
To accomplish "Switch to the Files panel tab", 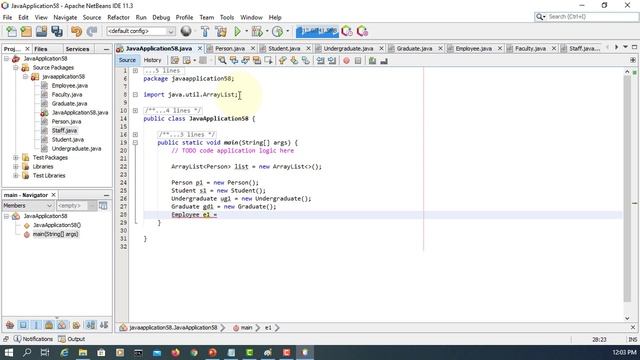I will pos(41,49).
